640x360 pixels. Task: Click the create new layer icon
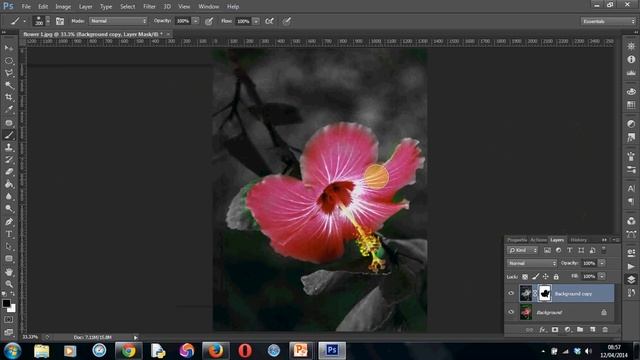click(x=592, y=329)
